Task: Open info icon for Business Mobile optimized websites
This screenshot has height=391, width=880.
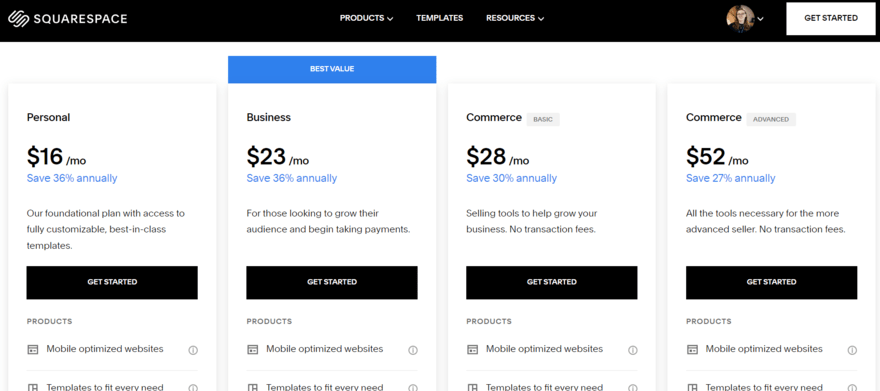Action: pyautogui.click(x=413, y=350)
